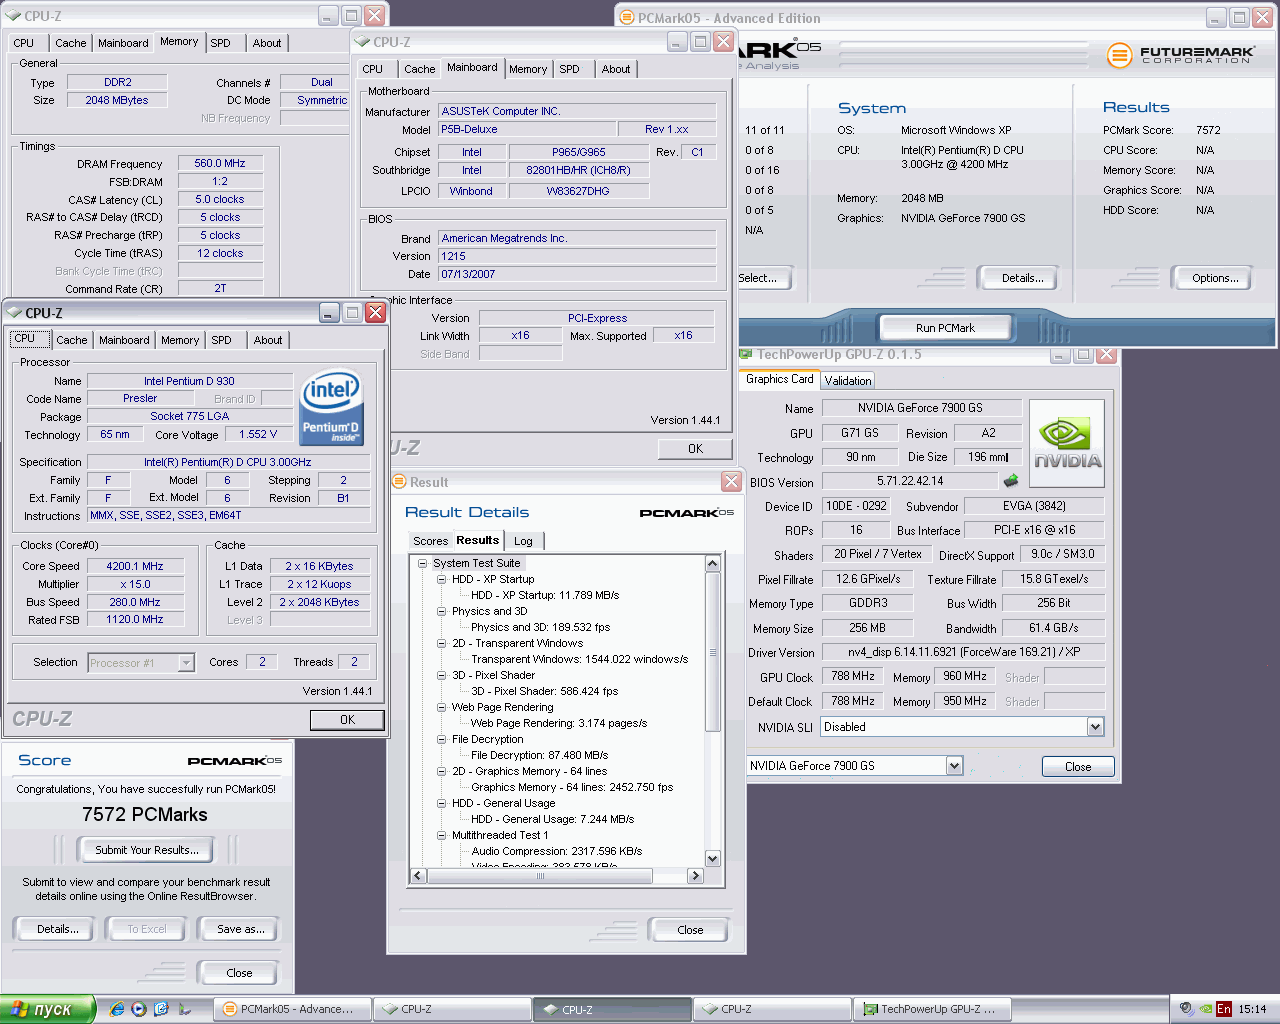Click the Details... button under System in PCMark05

click(1022, 278)
